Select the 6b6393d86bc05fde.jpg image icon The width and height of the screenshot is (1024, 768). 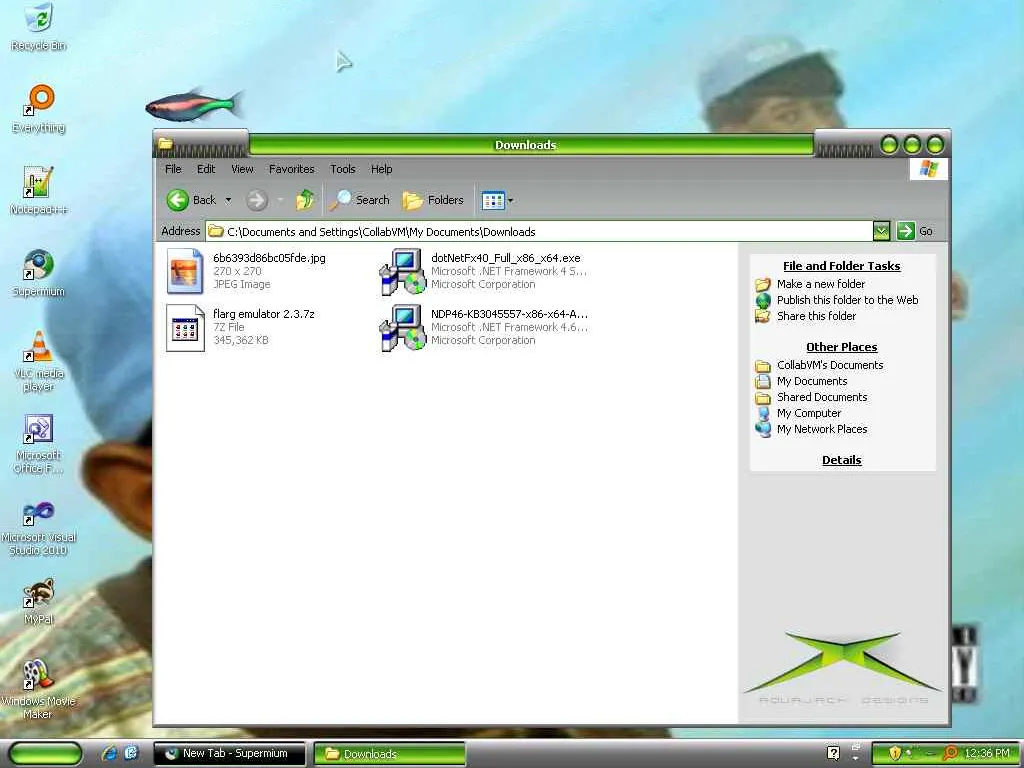tap(185, 271)
